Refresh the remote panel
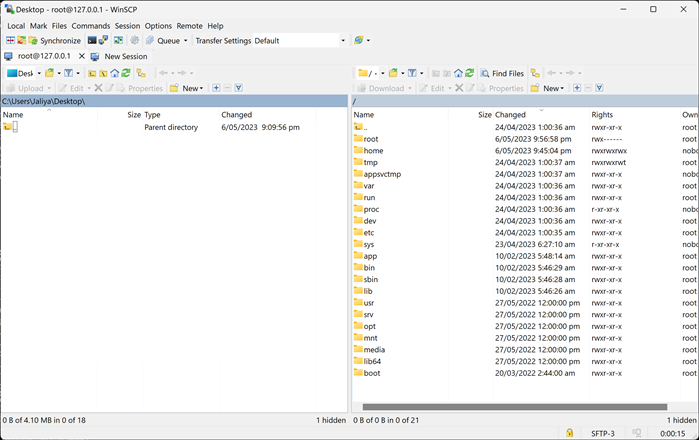Screen dimensions: 699x440 tap(469, 73)
